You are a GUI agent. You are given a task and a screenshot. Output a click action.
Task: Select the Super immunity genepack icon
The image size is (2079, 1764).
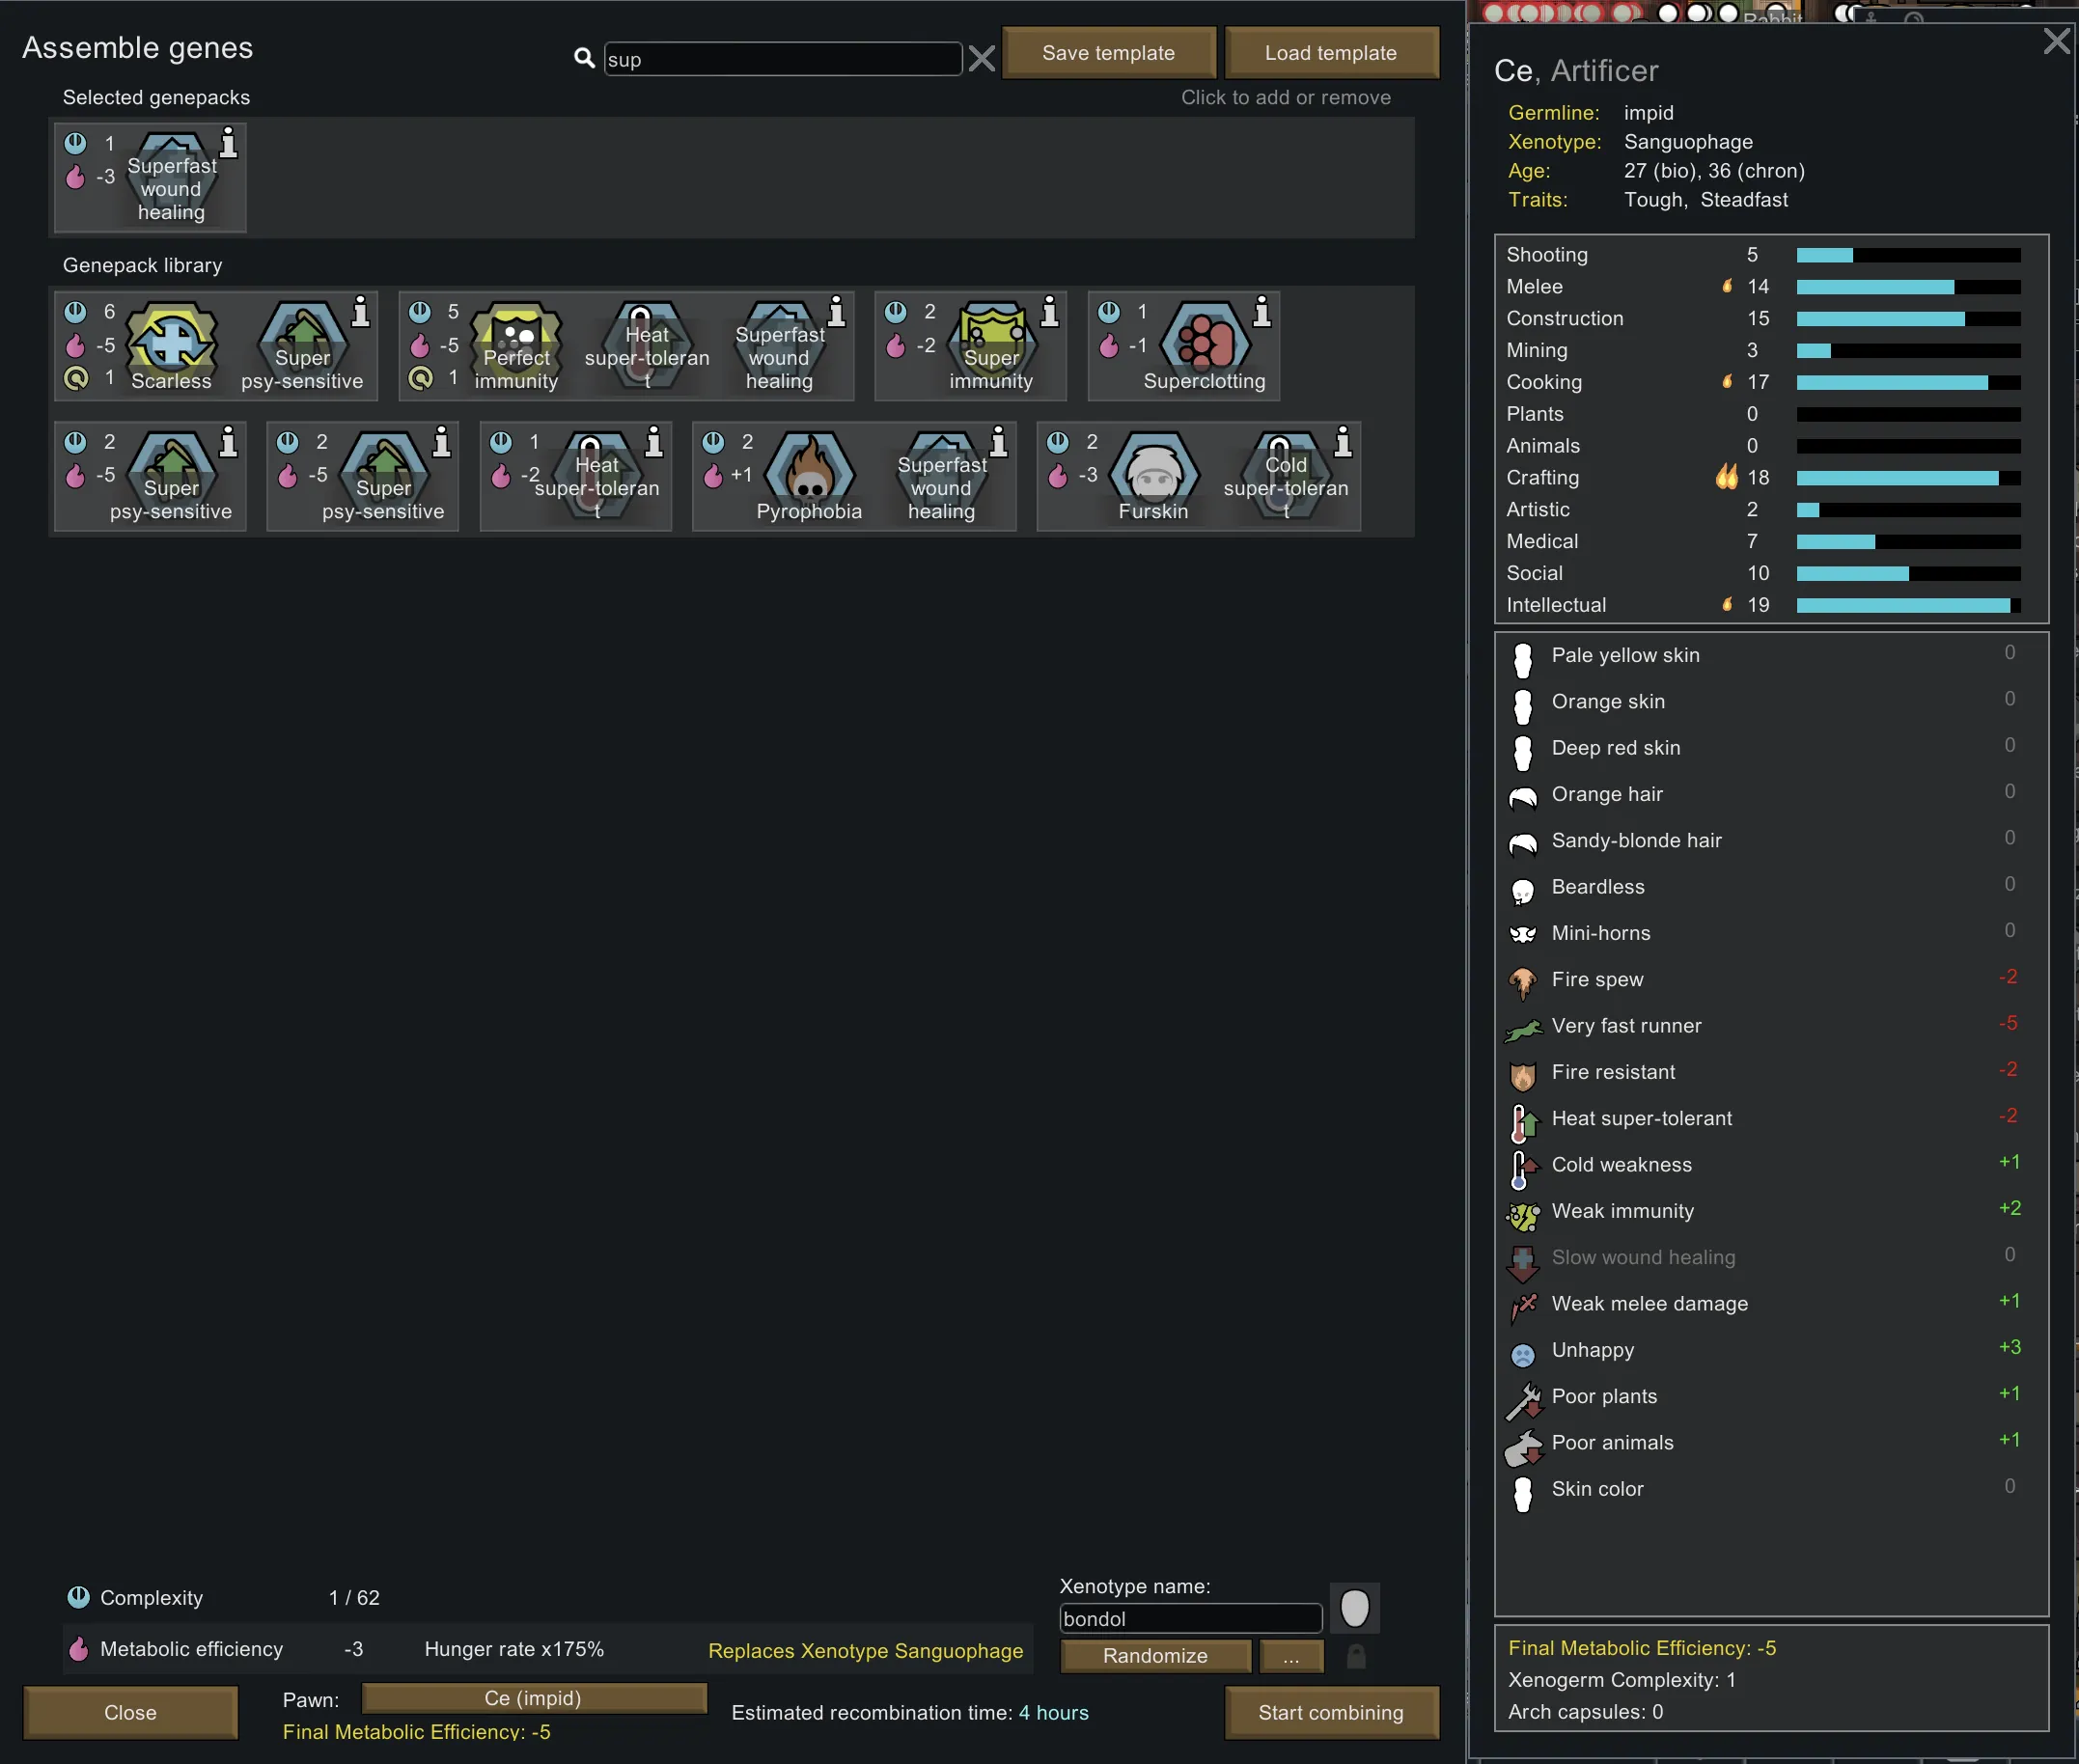coord(991,343)
